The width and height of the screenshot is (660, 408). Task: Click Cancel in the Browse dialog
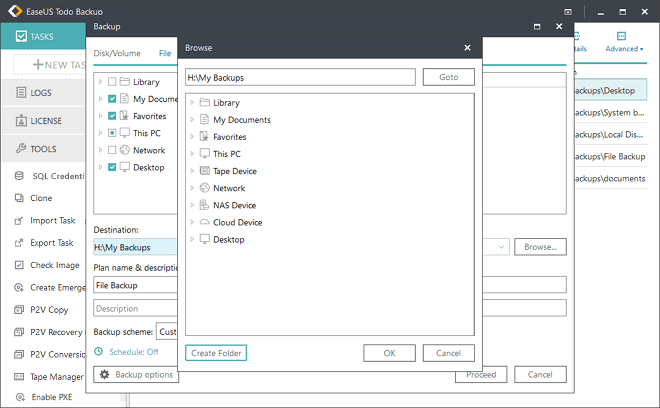click(x=449, y=353)
